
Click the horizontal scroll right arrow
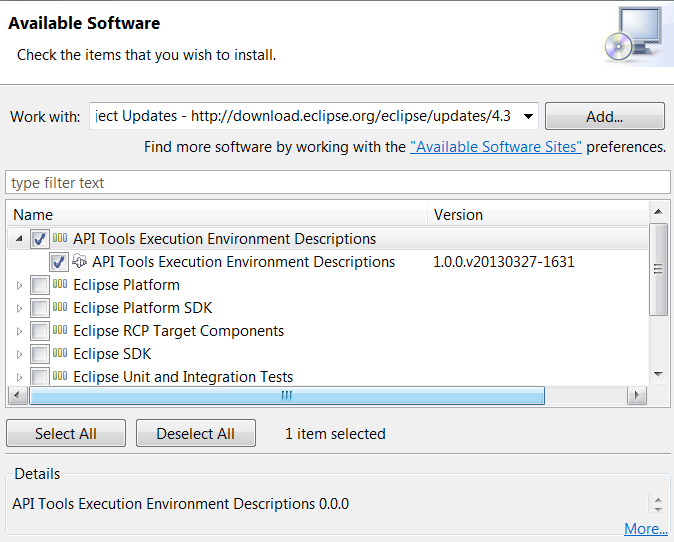click(637, 395)
